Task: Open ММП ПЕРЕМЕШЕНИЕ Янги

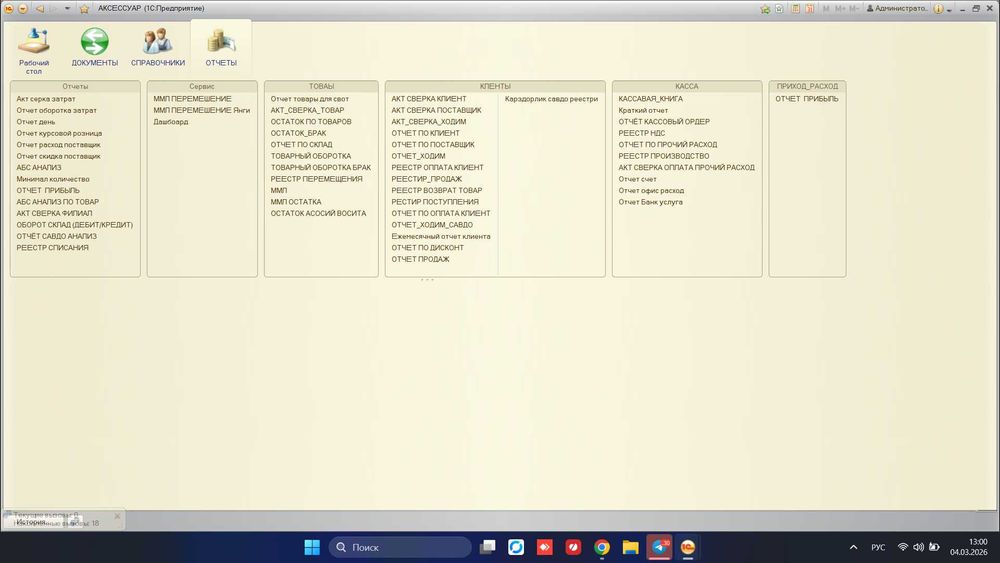Action: 202,110
